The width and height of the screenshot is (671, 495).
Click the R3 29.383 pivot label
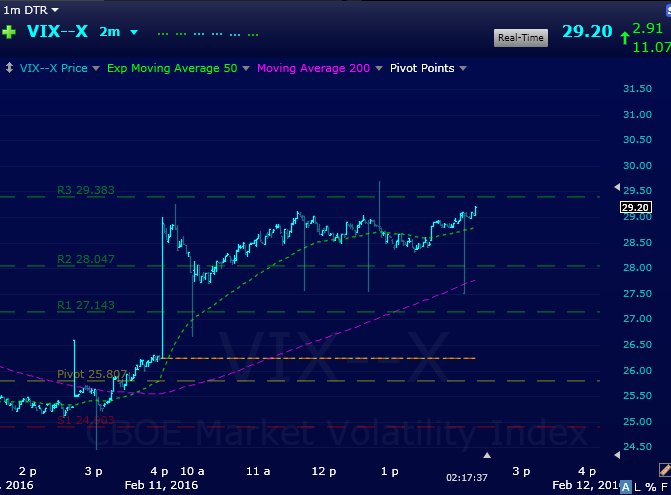click(x=86, y=190)
